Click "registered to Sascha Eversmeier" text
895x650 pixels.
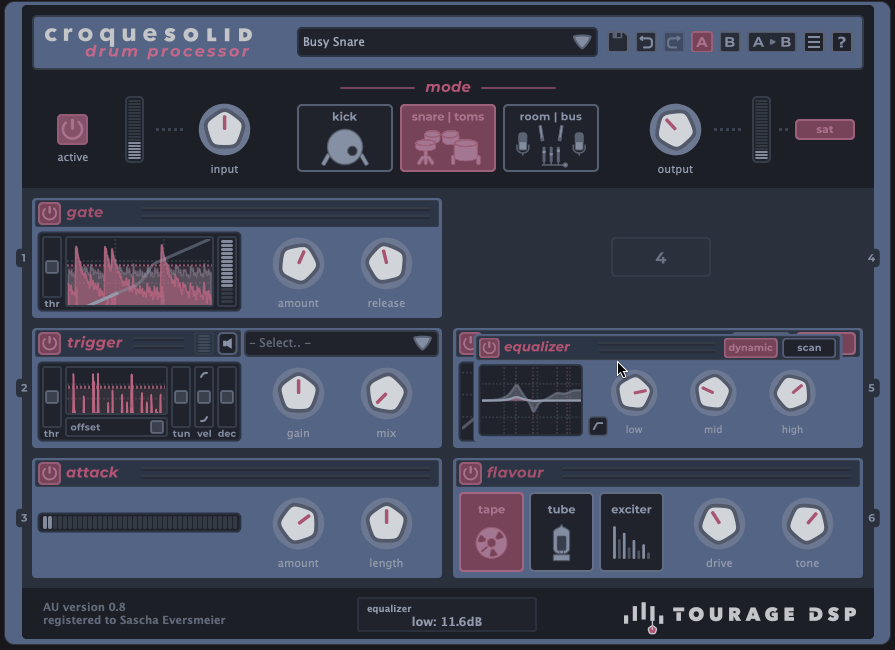point(134,620)
